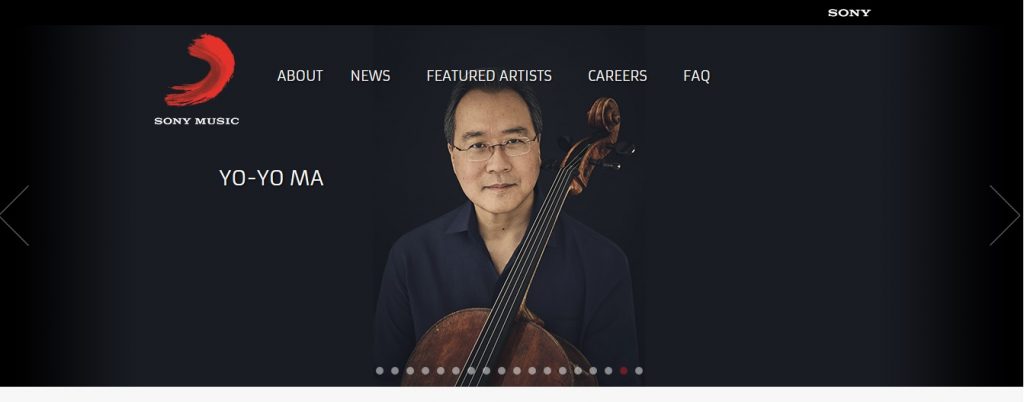Choose the dot just before the red one
1024x402 pixels.
pos(608,371)
